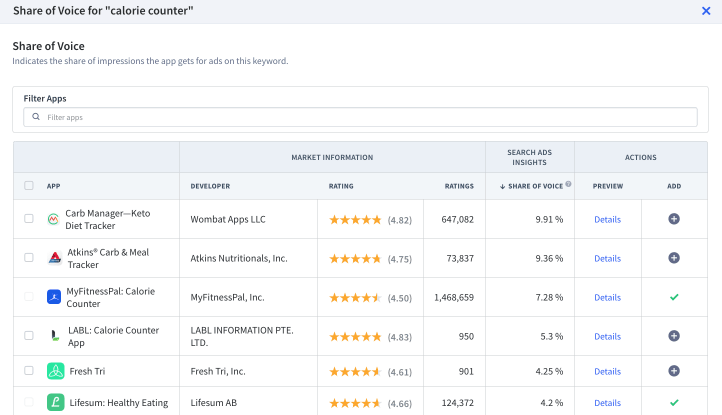This screenshot has width=722, height=415.
Task: Click the search magnifier icon
Action: pyautogui.click(x=36, y=117)
